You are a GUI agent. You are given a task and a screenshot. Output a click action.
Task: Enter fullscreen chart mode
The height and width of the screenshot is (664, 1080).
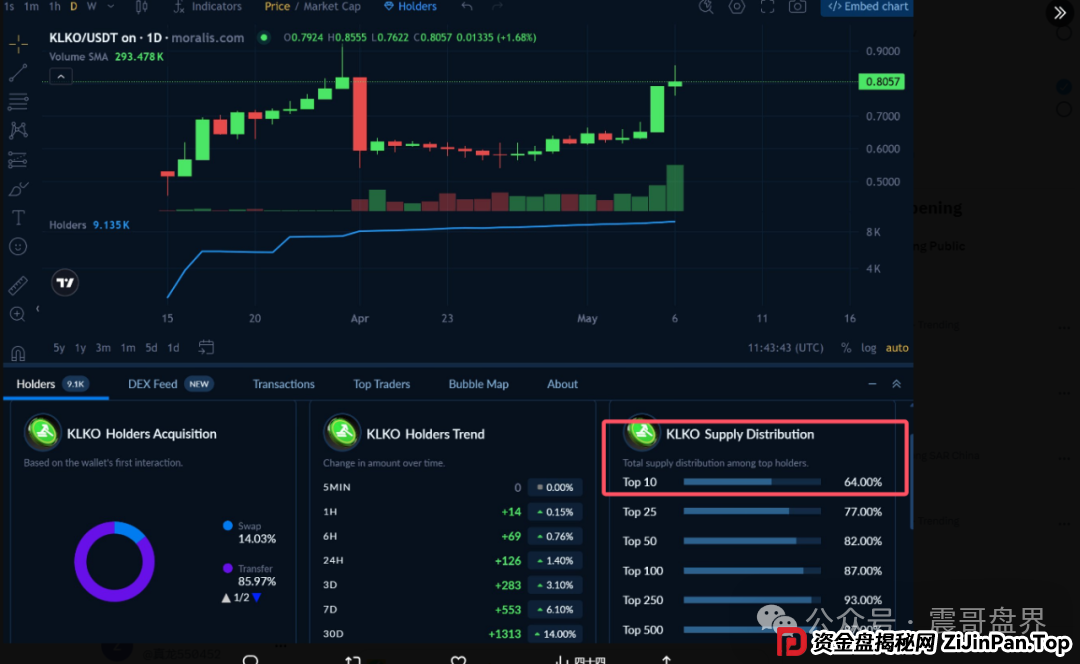pyautogui.click(x=768, y=8)
